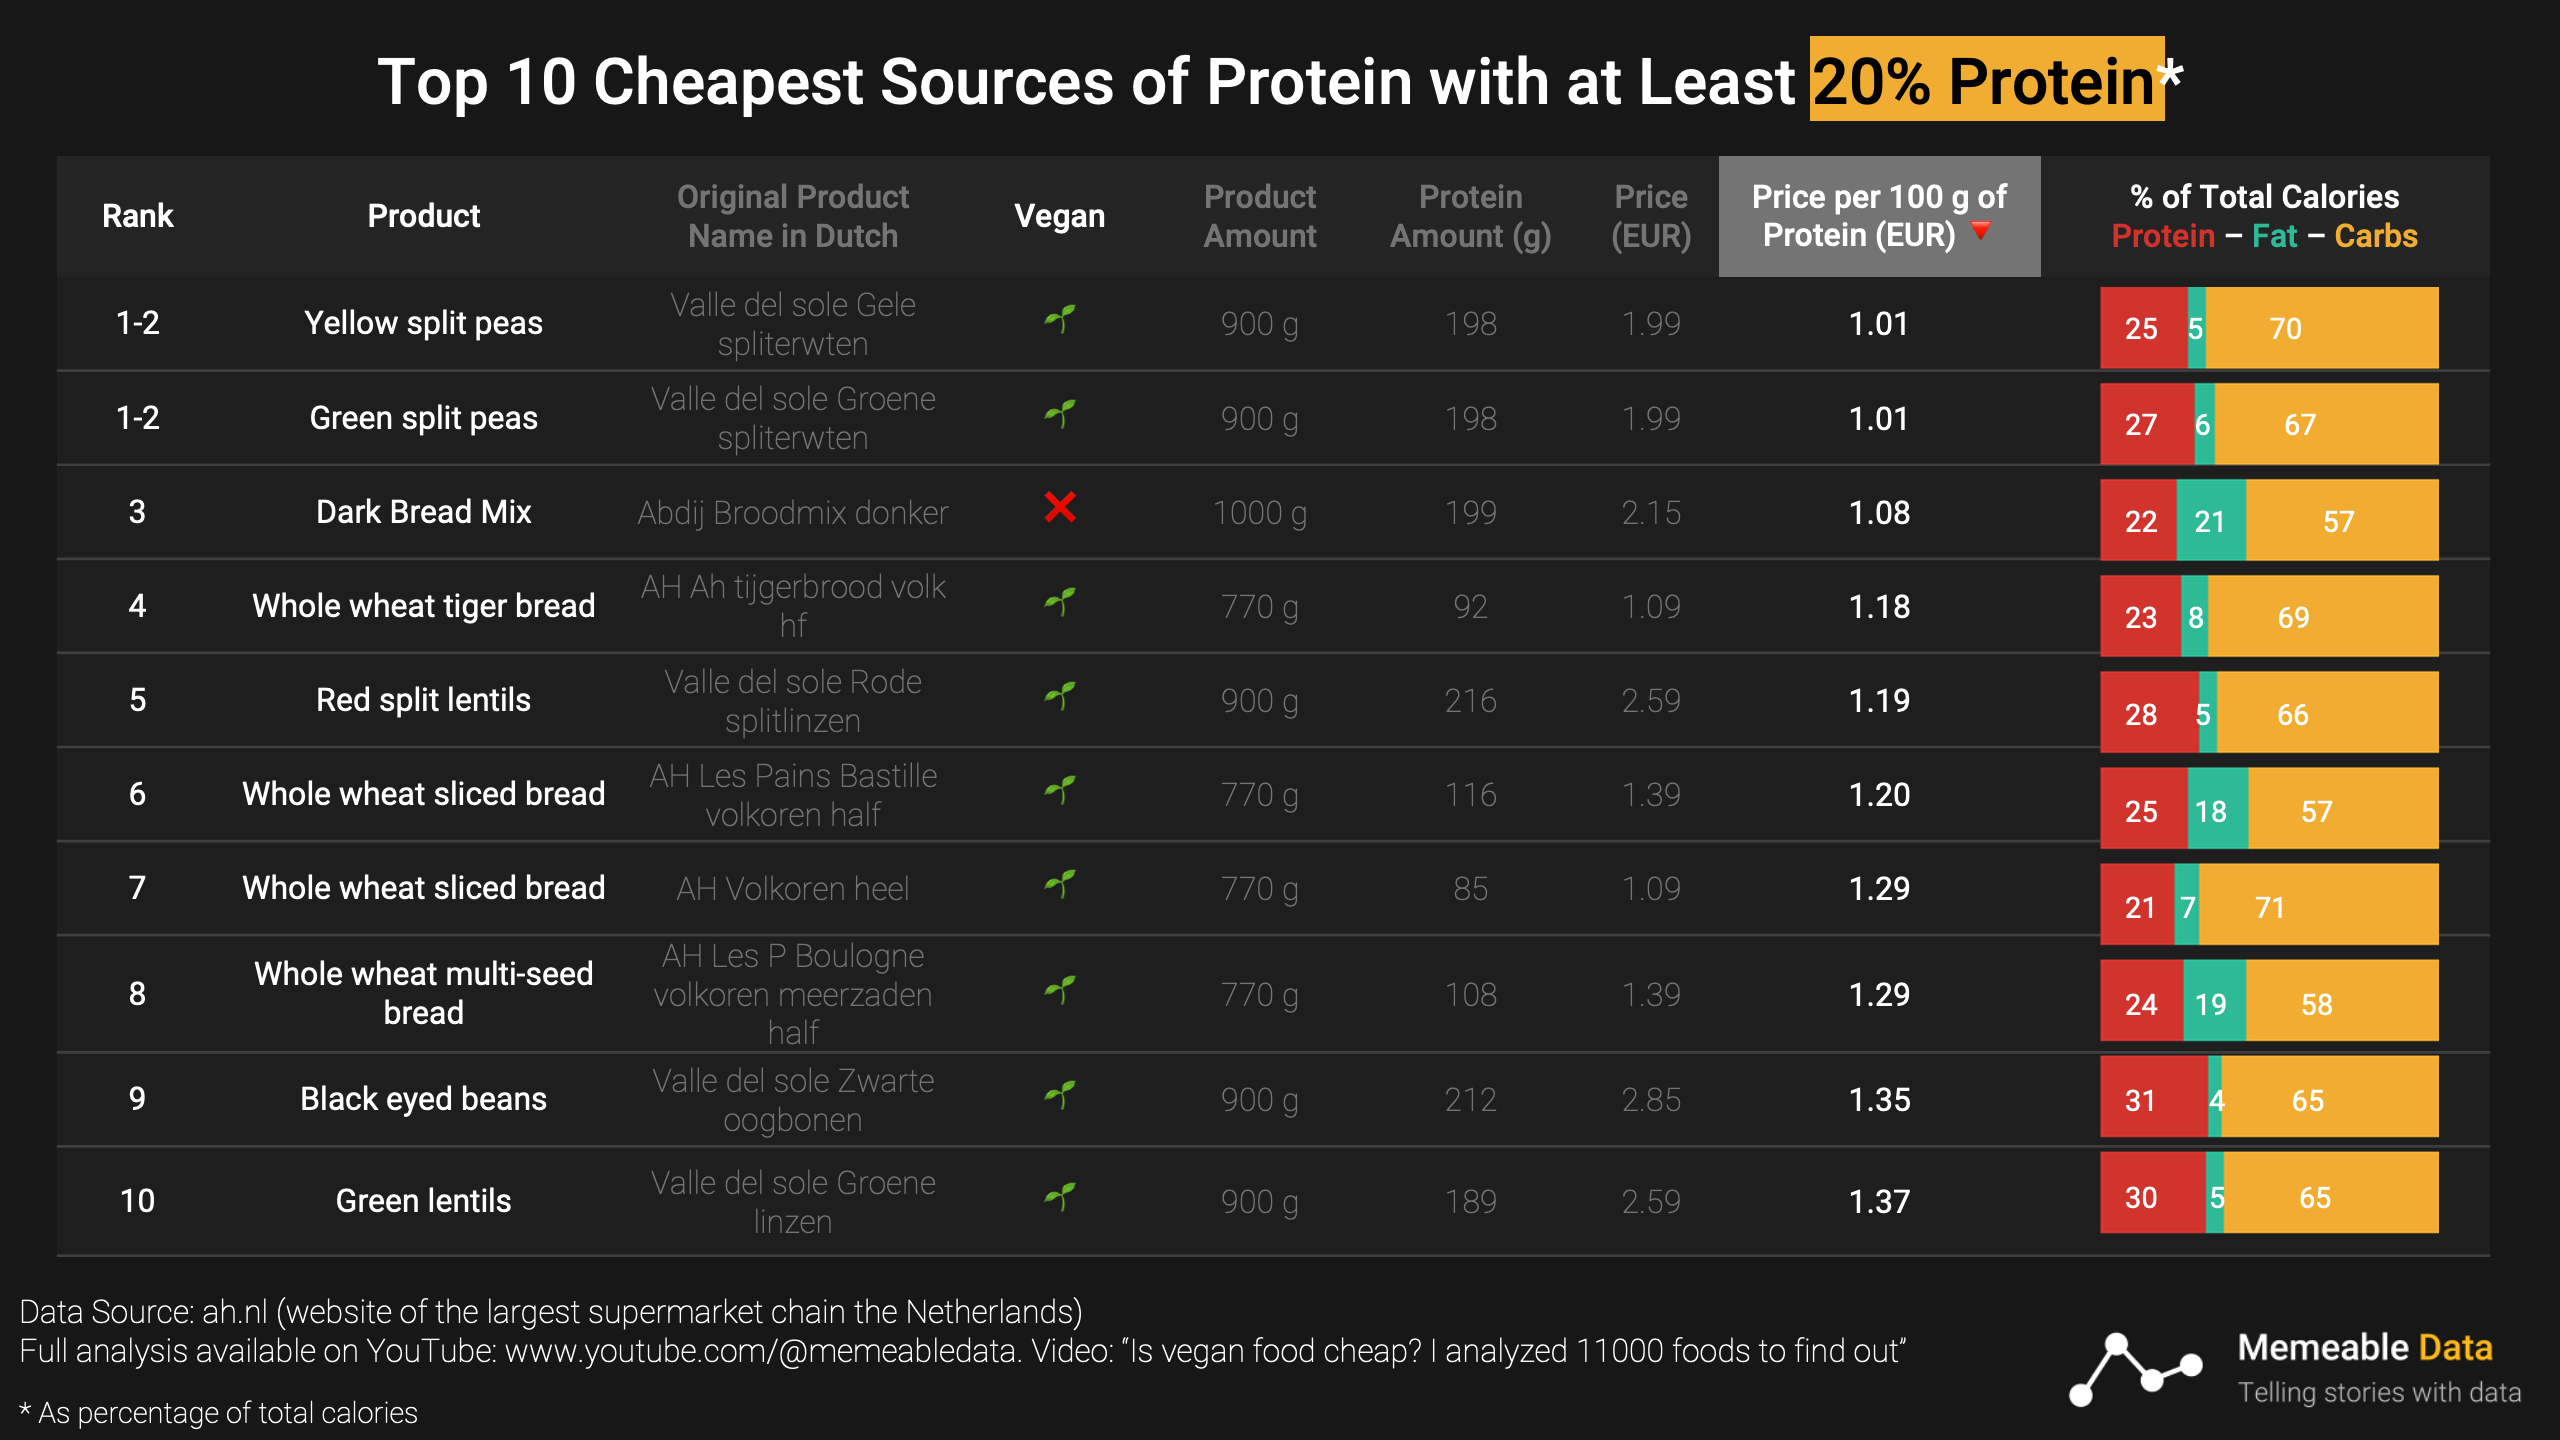Click the red X icon for Dark Bread Mix
Viewport: 2560px width, 1440px height.
click(x=1060, y=508)
